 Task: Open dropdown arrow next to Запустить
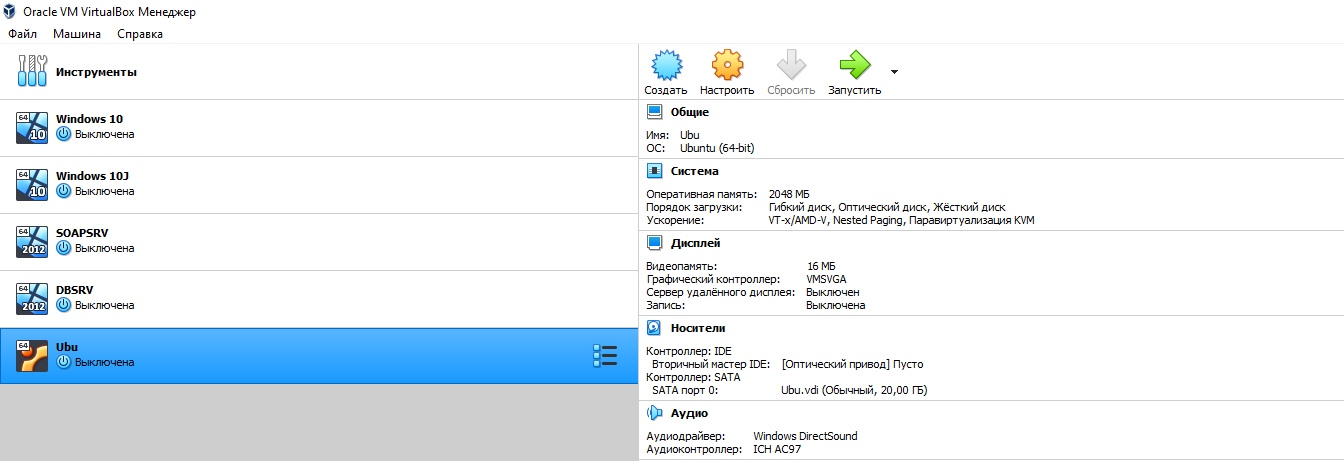tap(894, 72)
